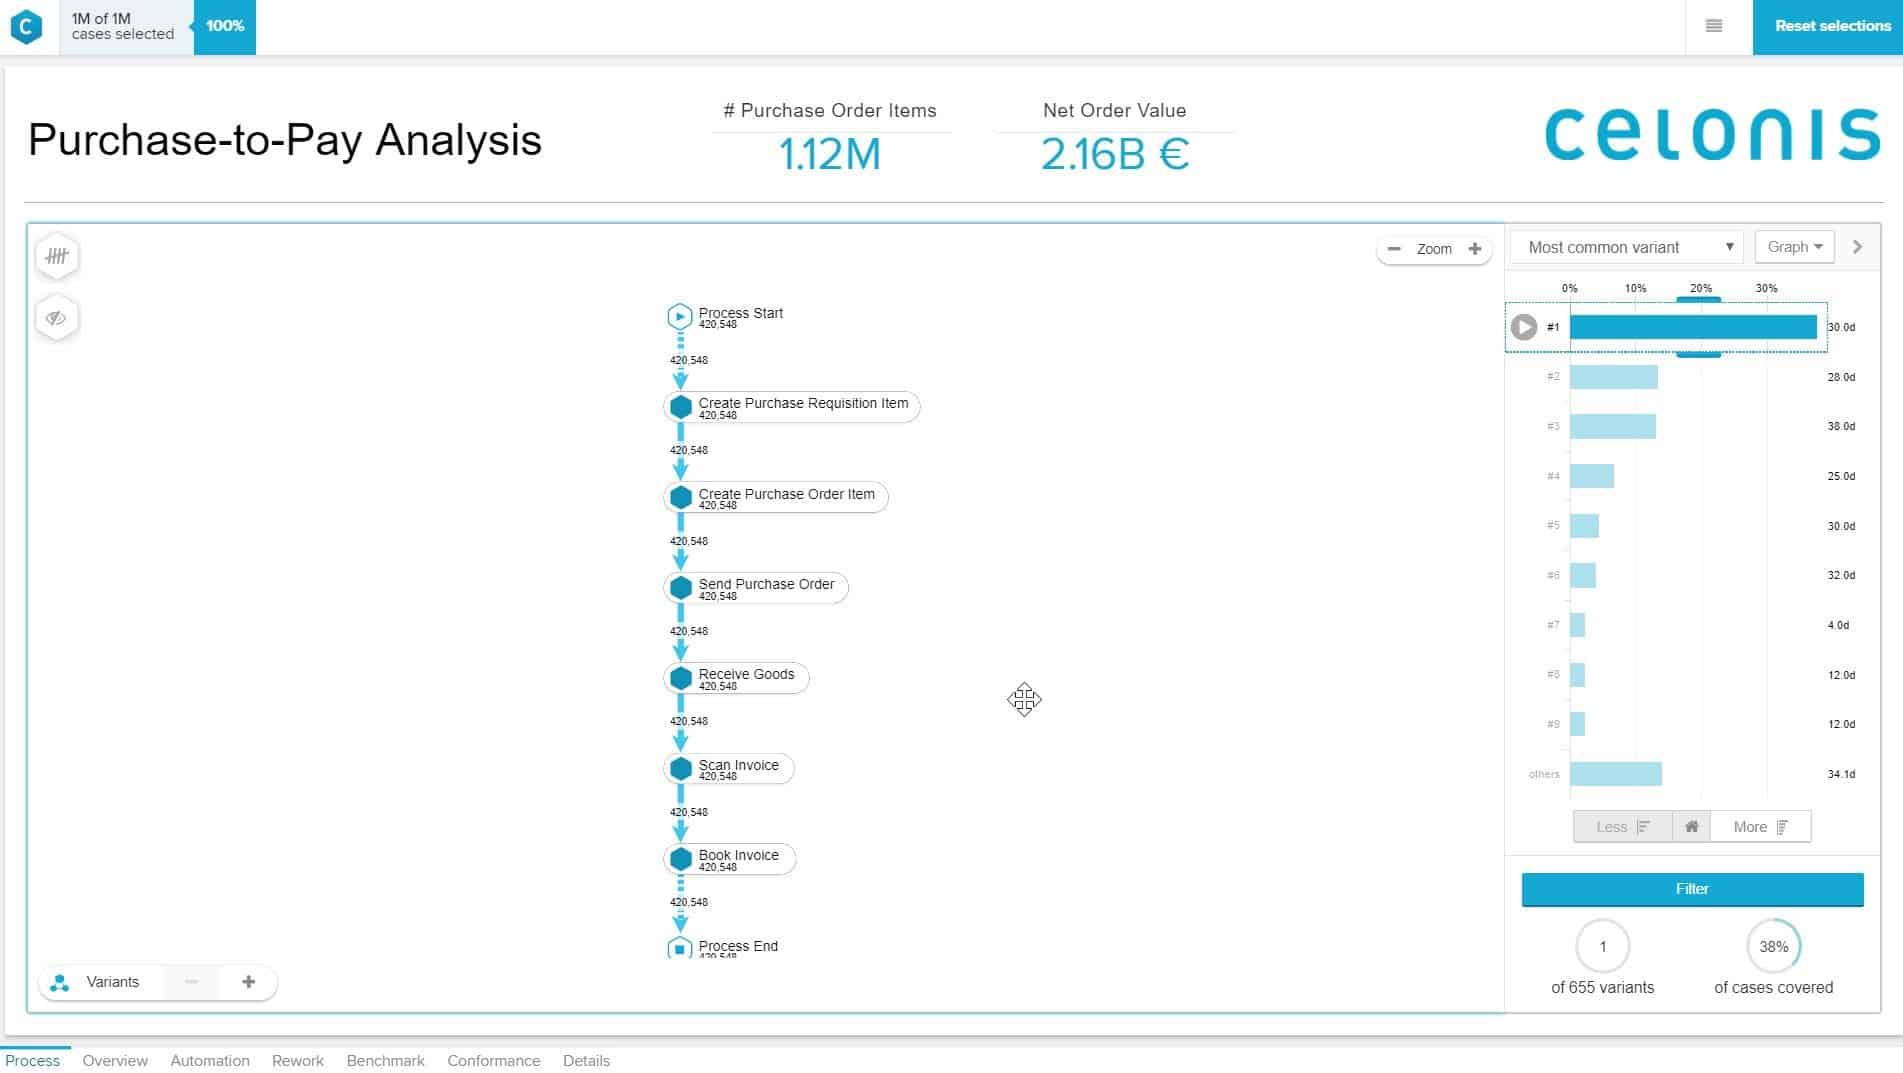Select Create Purchase Order Item activity
This screenshot has width=1903, height=1073.
coord(776,497)
